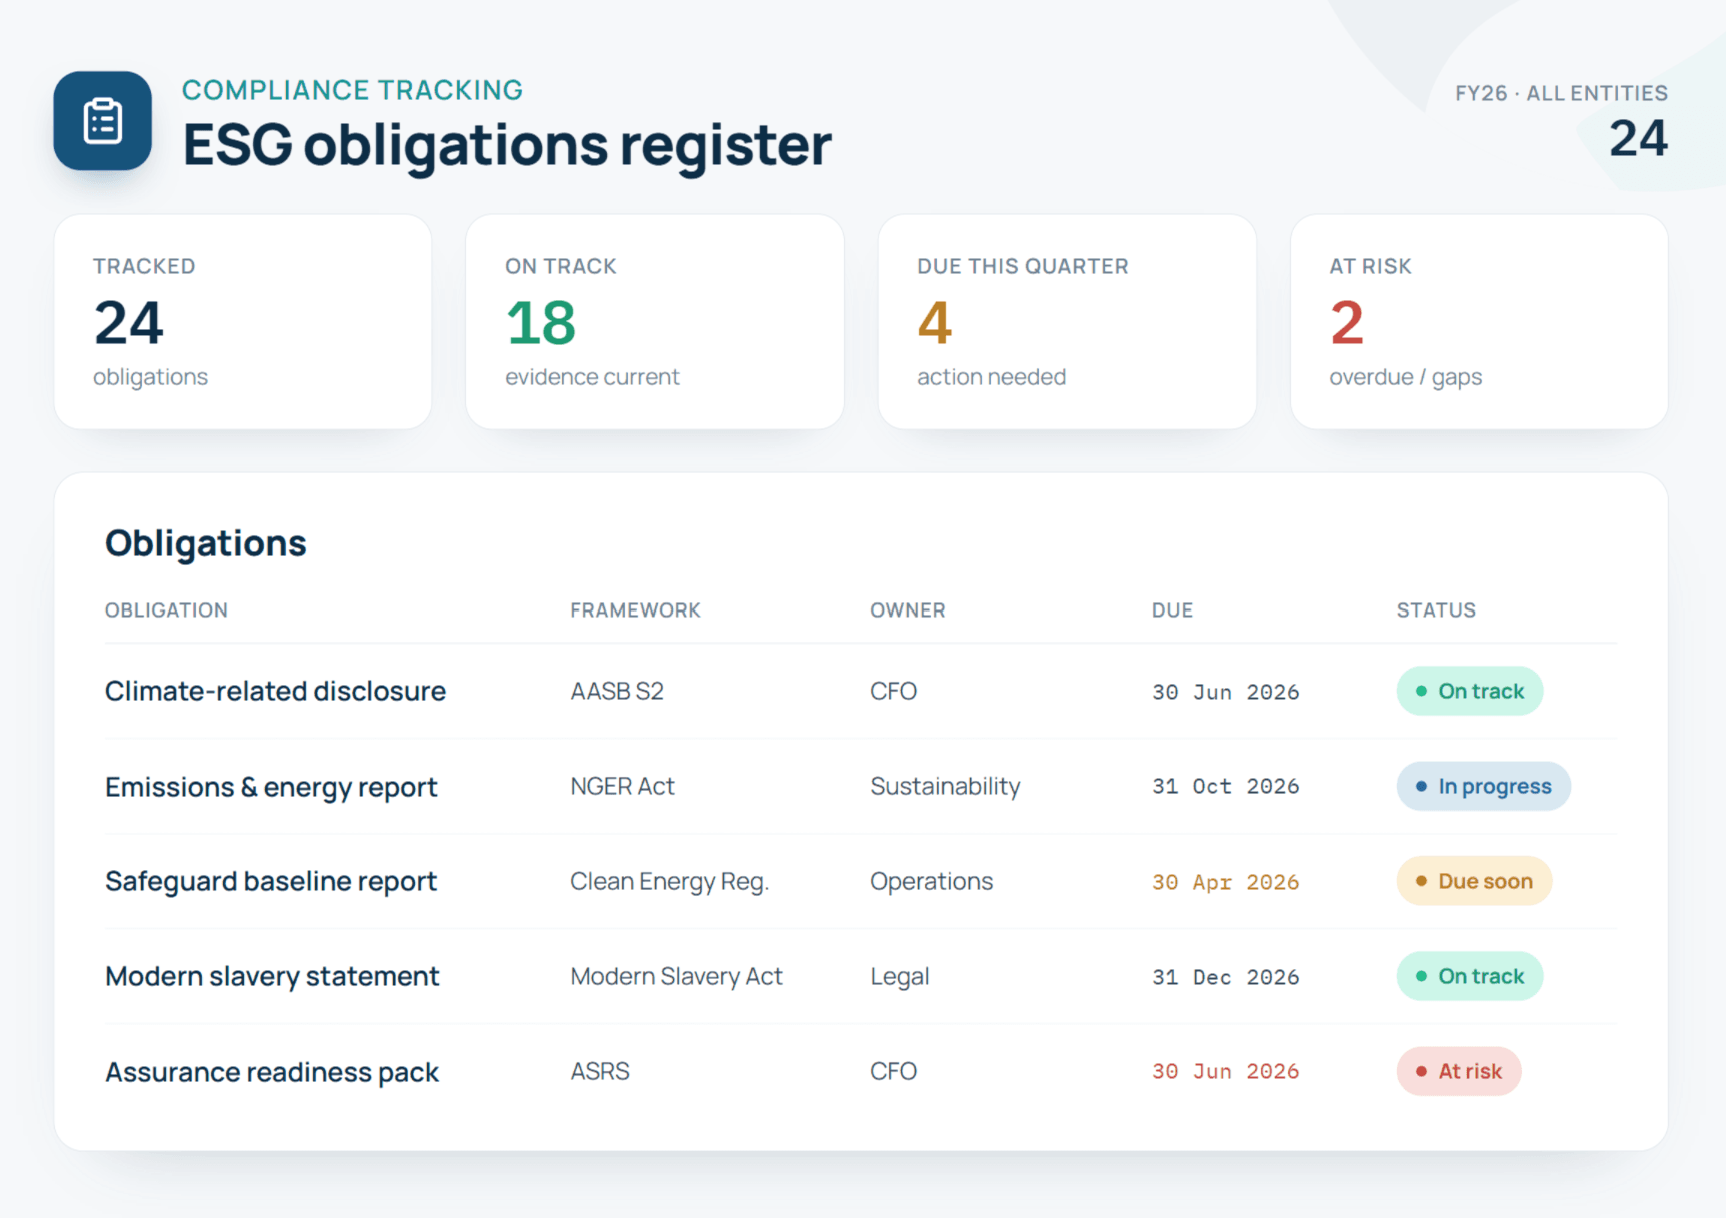Click the In progress status badge
The width and height of the screenshot is (1726, 1218).
pyautogui.click(x=1483, y=786)
